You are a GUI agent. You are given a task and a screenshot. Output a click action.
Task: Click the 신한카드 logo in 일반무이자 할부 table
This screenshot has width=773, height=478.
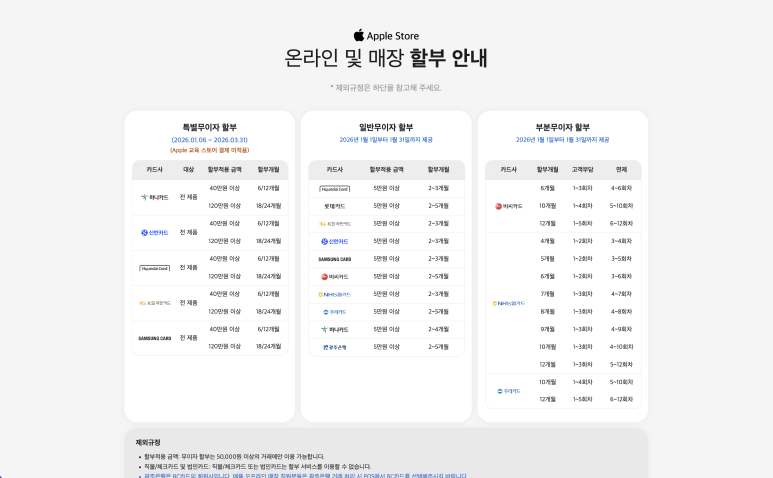pos(335,241)
